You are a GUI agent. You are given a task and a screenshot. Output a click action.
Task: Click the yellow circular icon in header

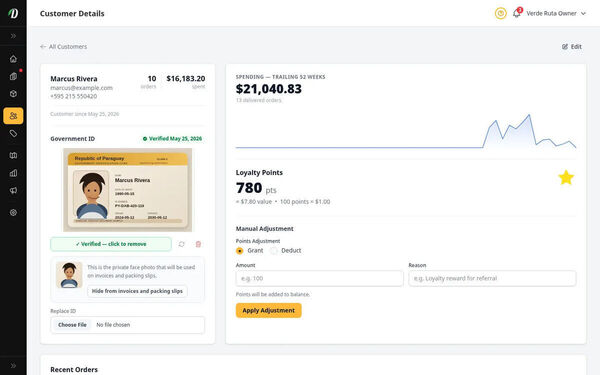(501, 13)
